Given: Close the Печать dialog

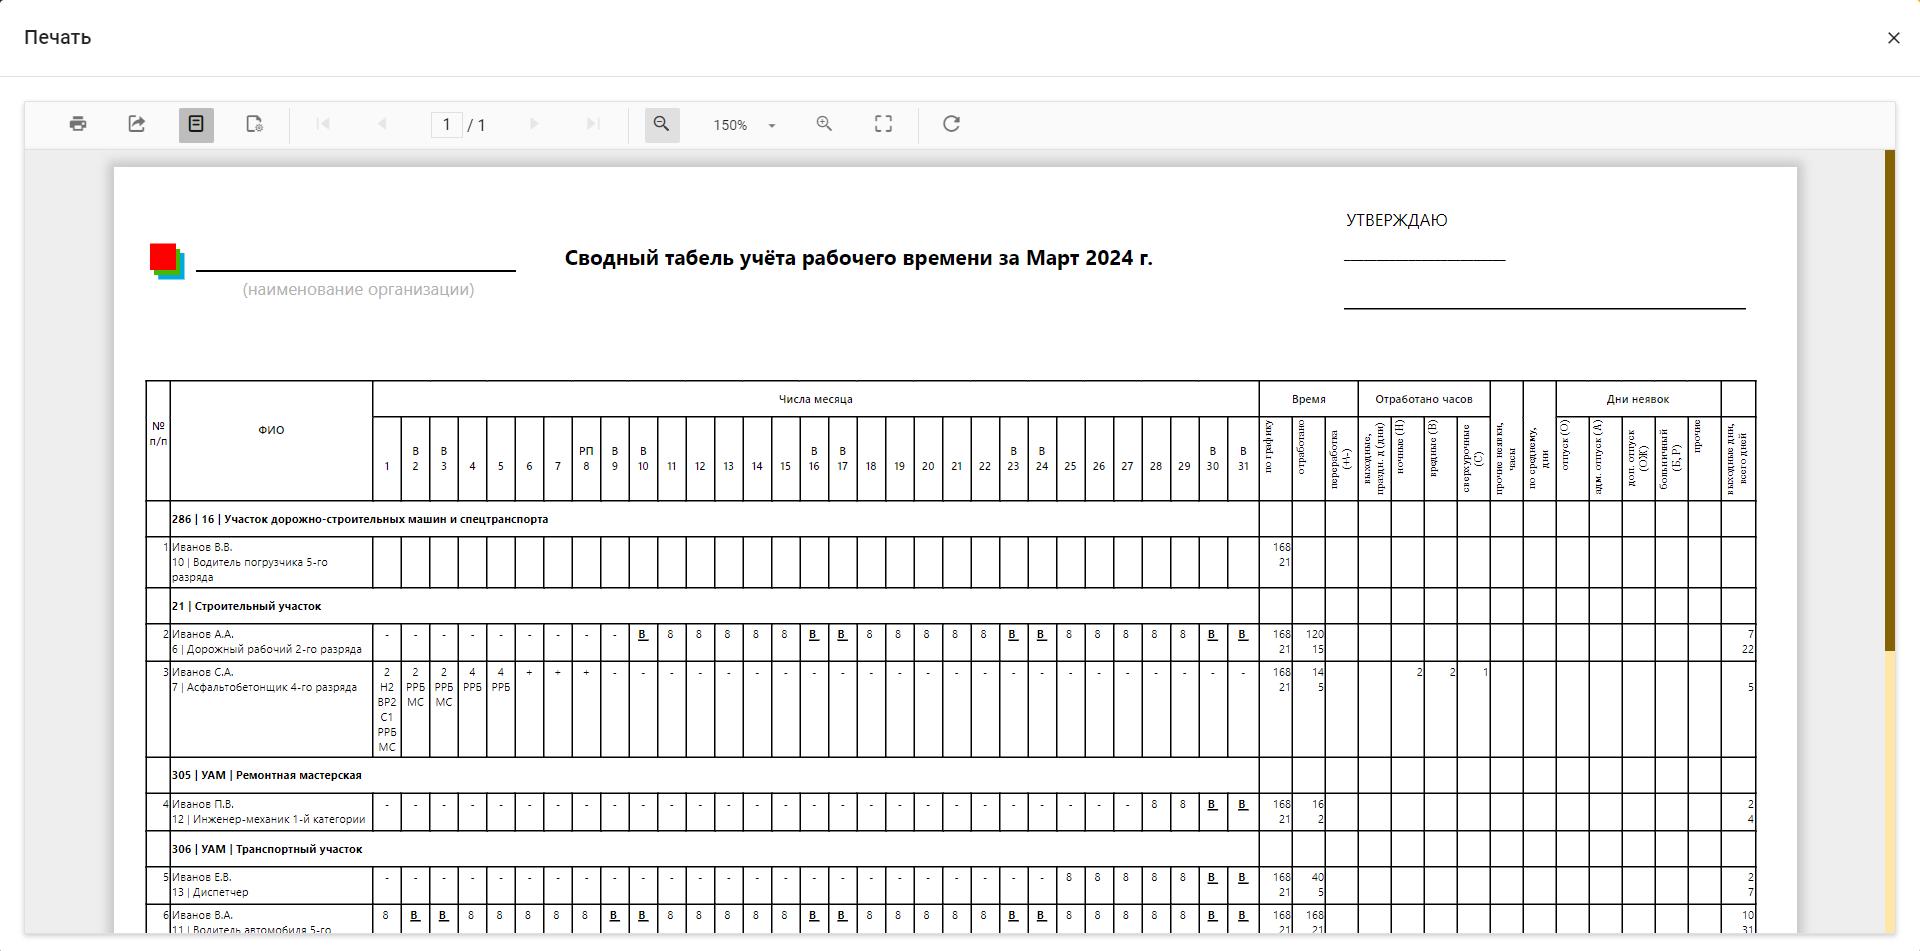Looking at the screenshot, I should pos(1893,38).
